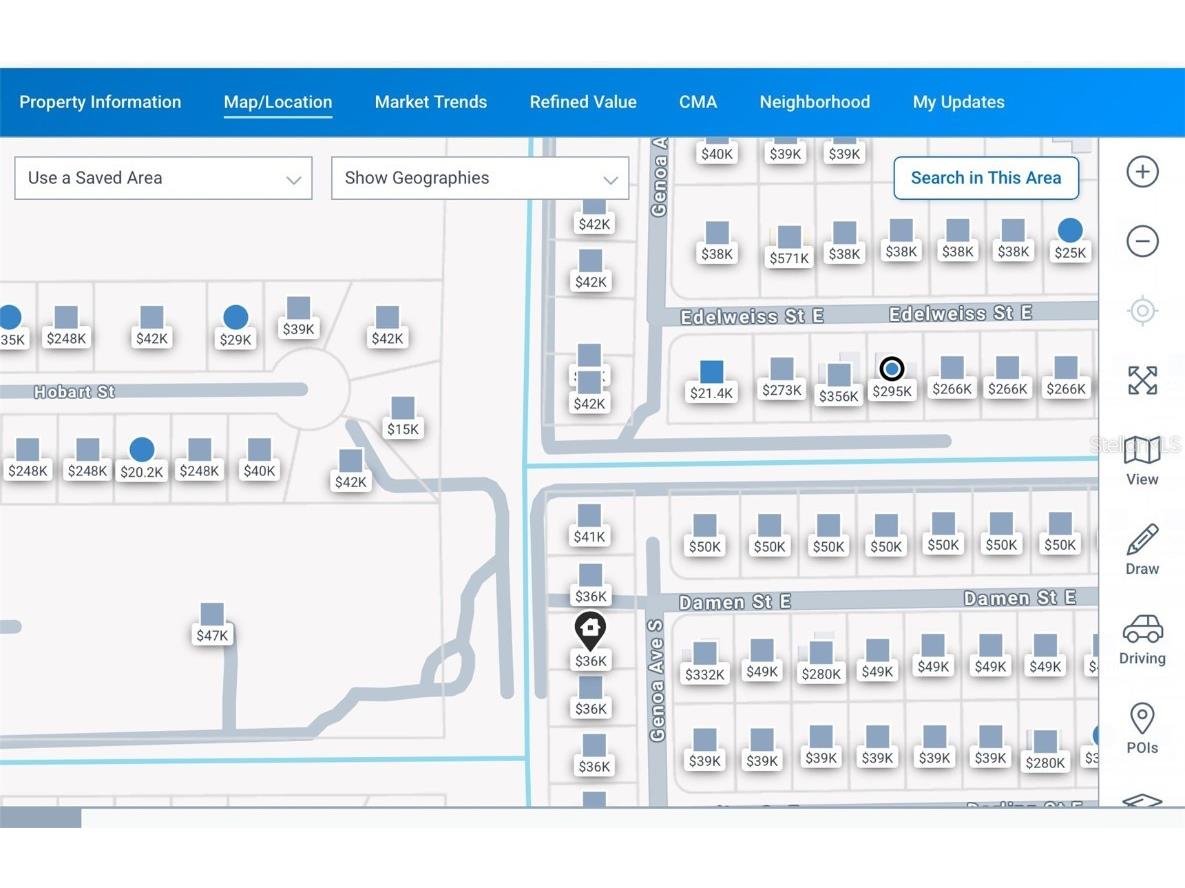Switch to the Property Information tab
Screen dimensions: 1185x888
click(x=100, y=102)
